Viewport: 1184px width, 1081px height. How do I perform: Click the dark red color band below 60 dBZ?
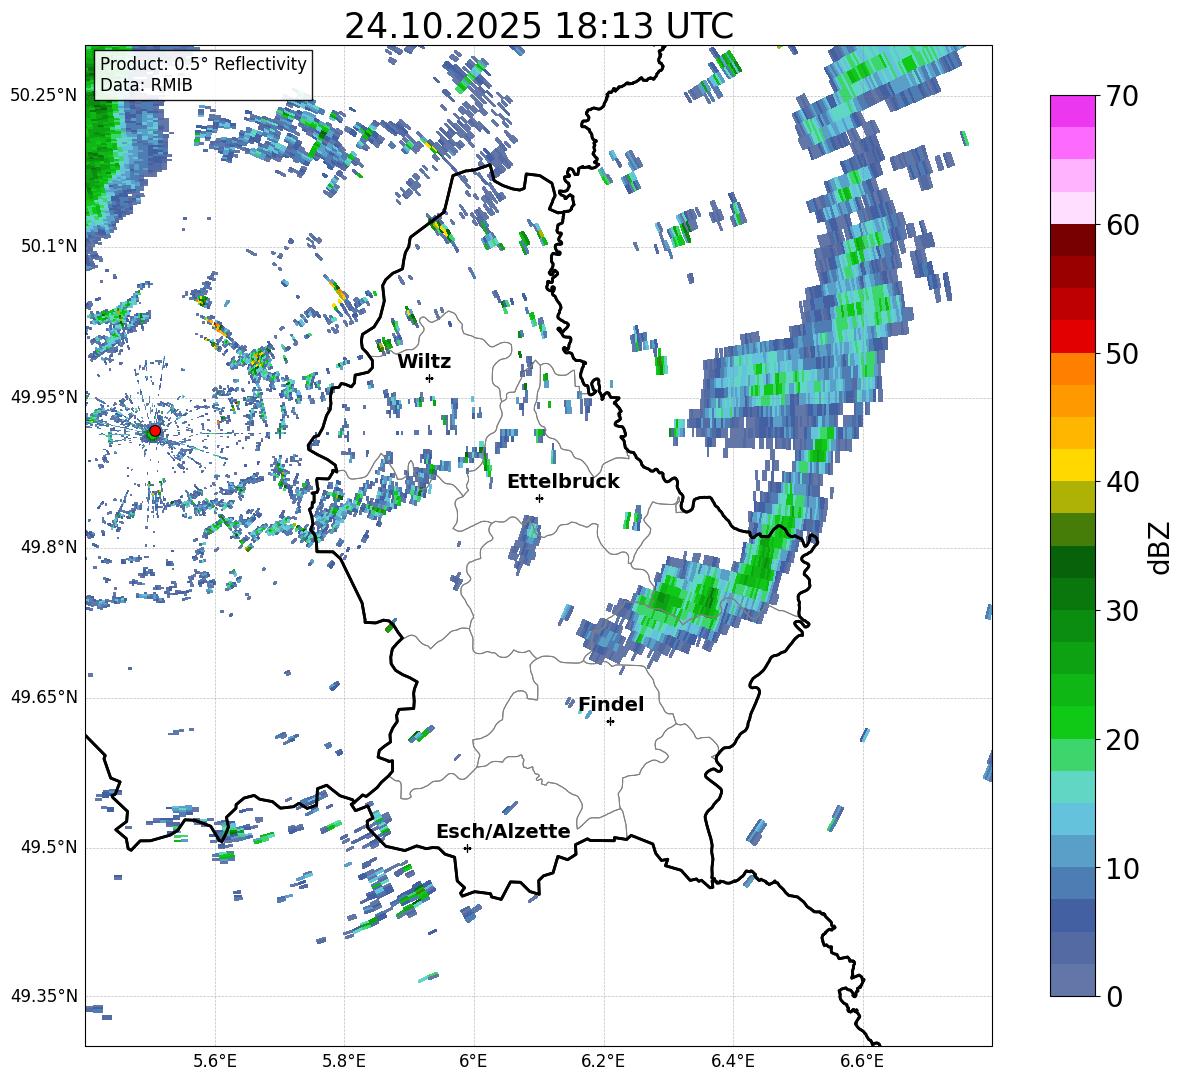click(1072, 240)
